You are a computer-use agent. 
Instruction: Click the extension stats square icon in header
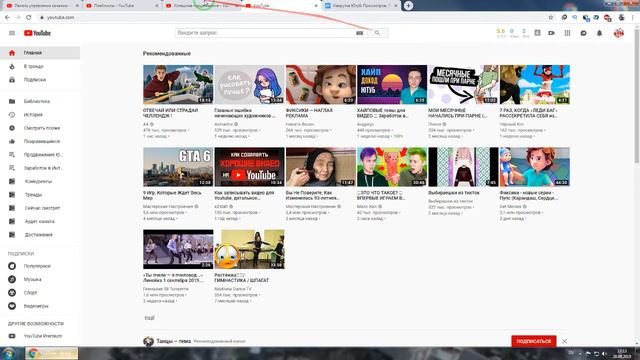(538, 33)
